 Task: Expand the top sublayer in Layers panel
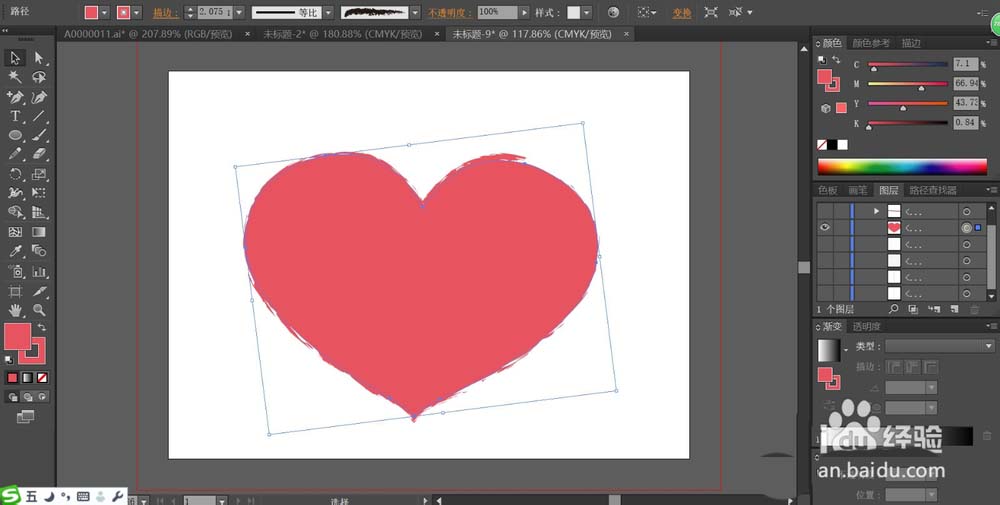(876, 211)
